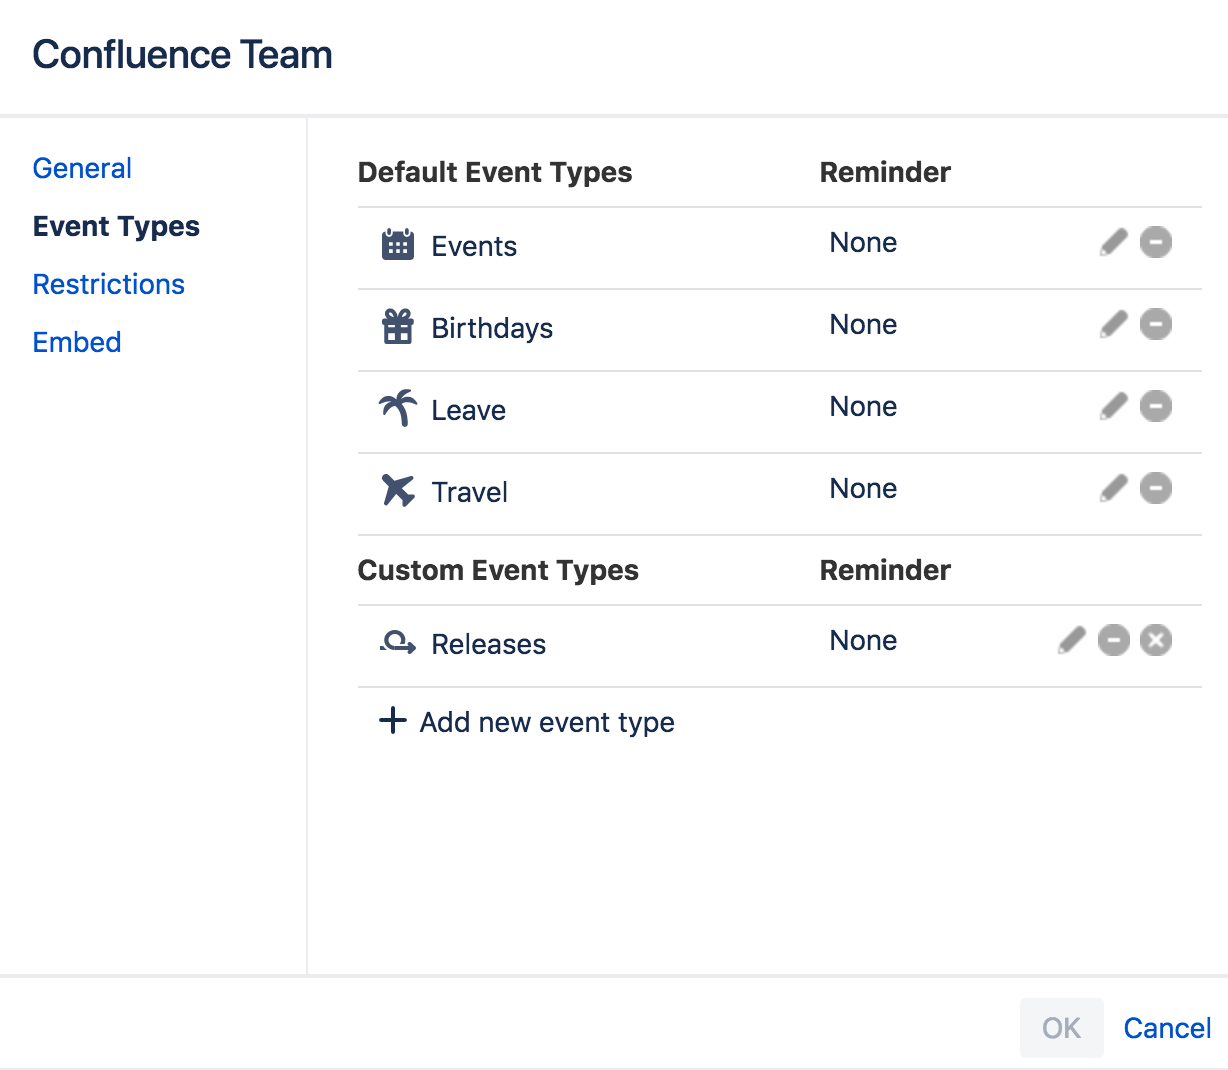Cancel the calendar settings dialog

1166,1028
